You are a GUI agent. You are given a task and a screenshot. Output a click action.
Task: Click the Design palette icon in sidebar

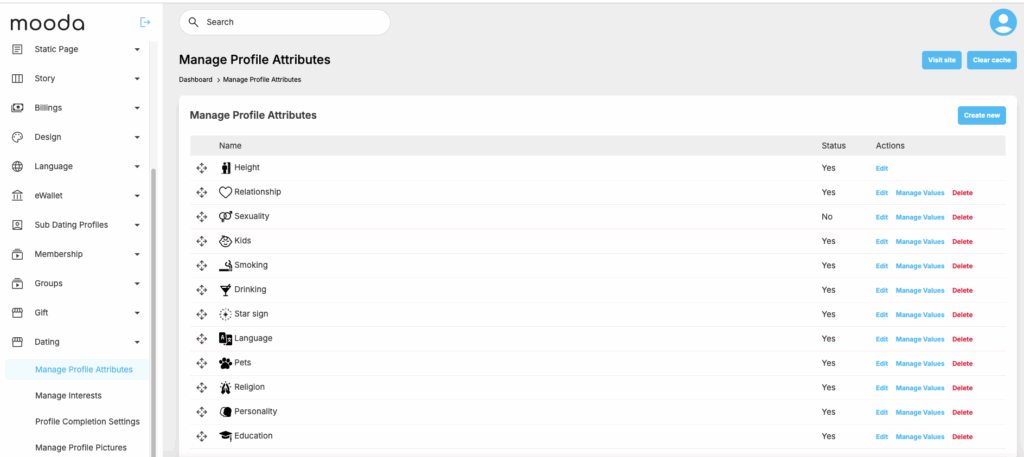[x=17, y=137]
